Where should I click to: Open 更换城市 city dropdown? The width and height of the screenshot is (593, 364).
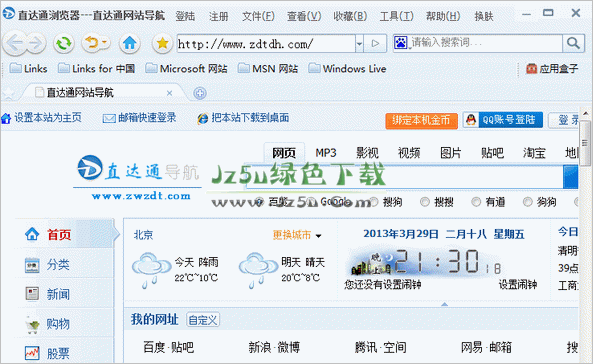tap(297, 235)
